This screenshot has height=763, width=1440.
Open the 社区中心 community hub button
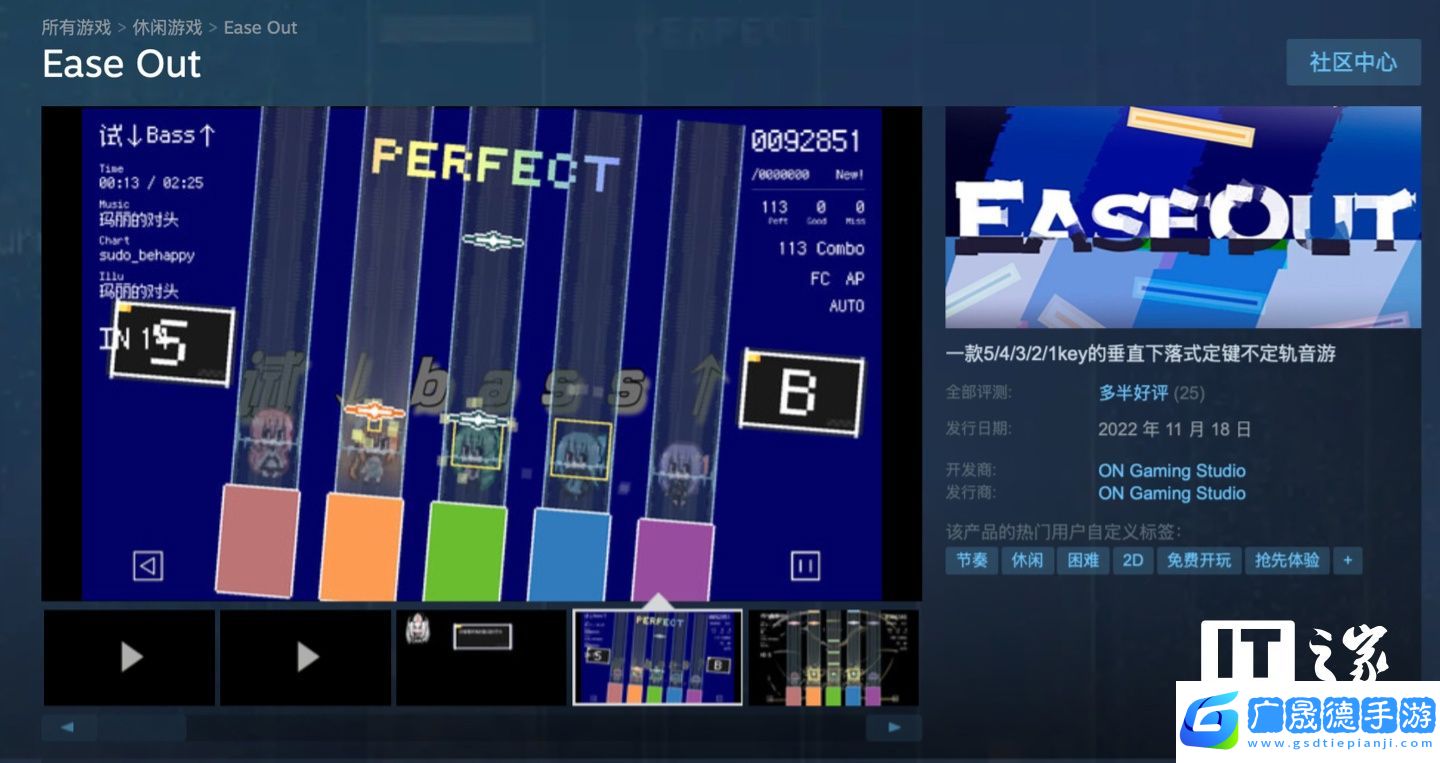(x=1353, y=62)
